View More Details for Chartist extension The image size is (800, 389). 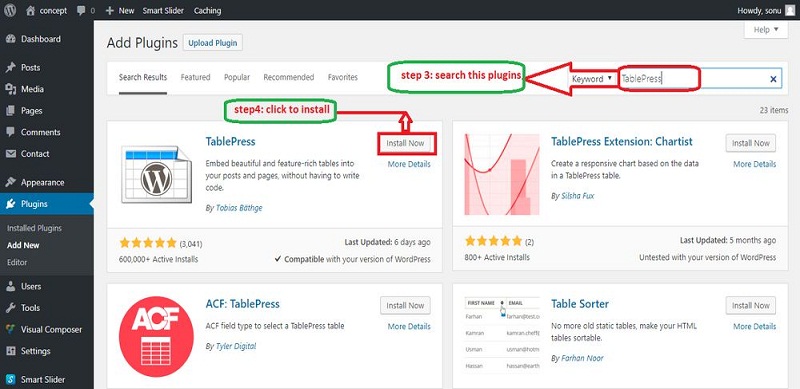click(x=755, y=164)
